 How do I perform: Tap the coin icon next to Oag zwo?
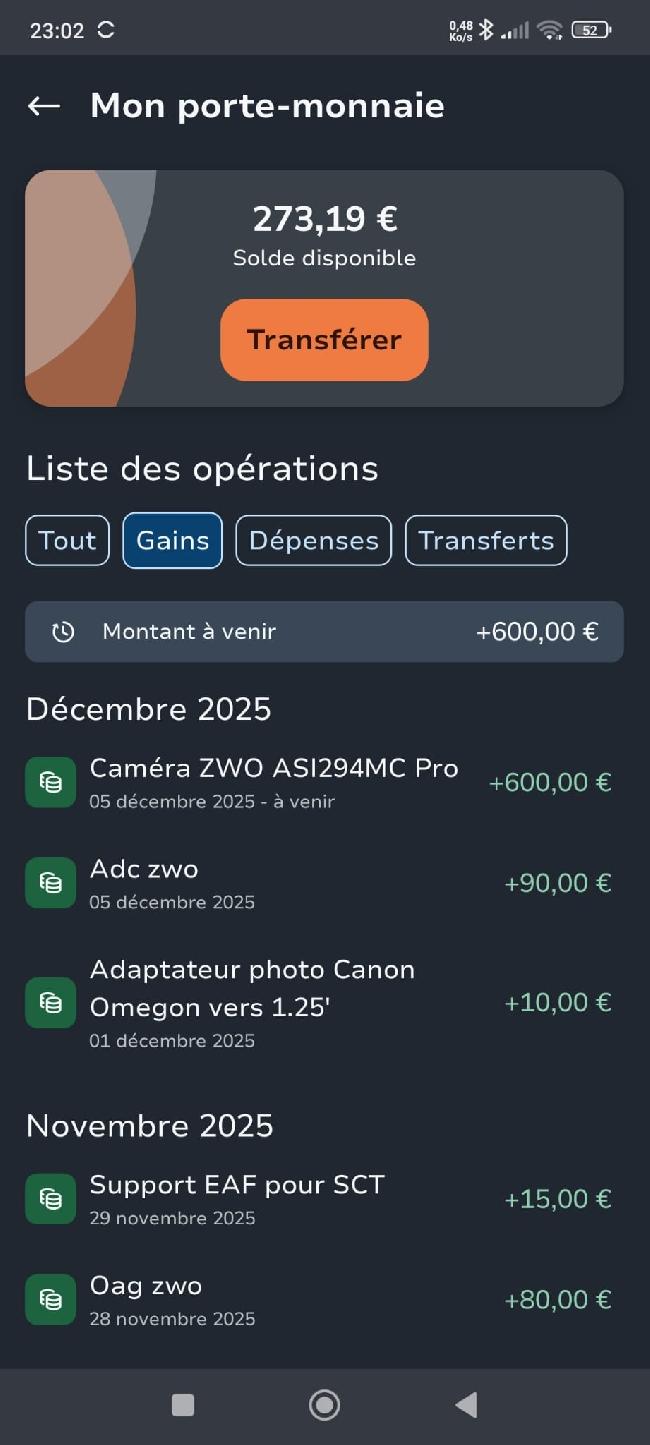coord(50,1299)
